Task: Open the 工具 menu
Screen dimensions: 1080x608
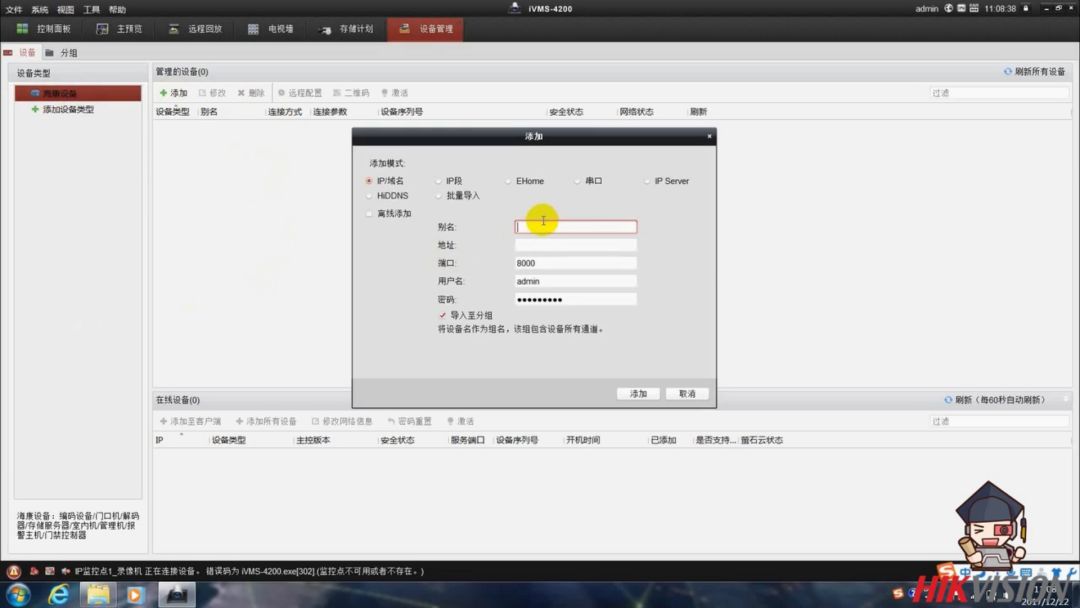Action: (x=92, y=10)
